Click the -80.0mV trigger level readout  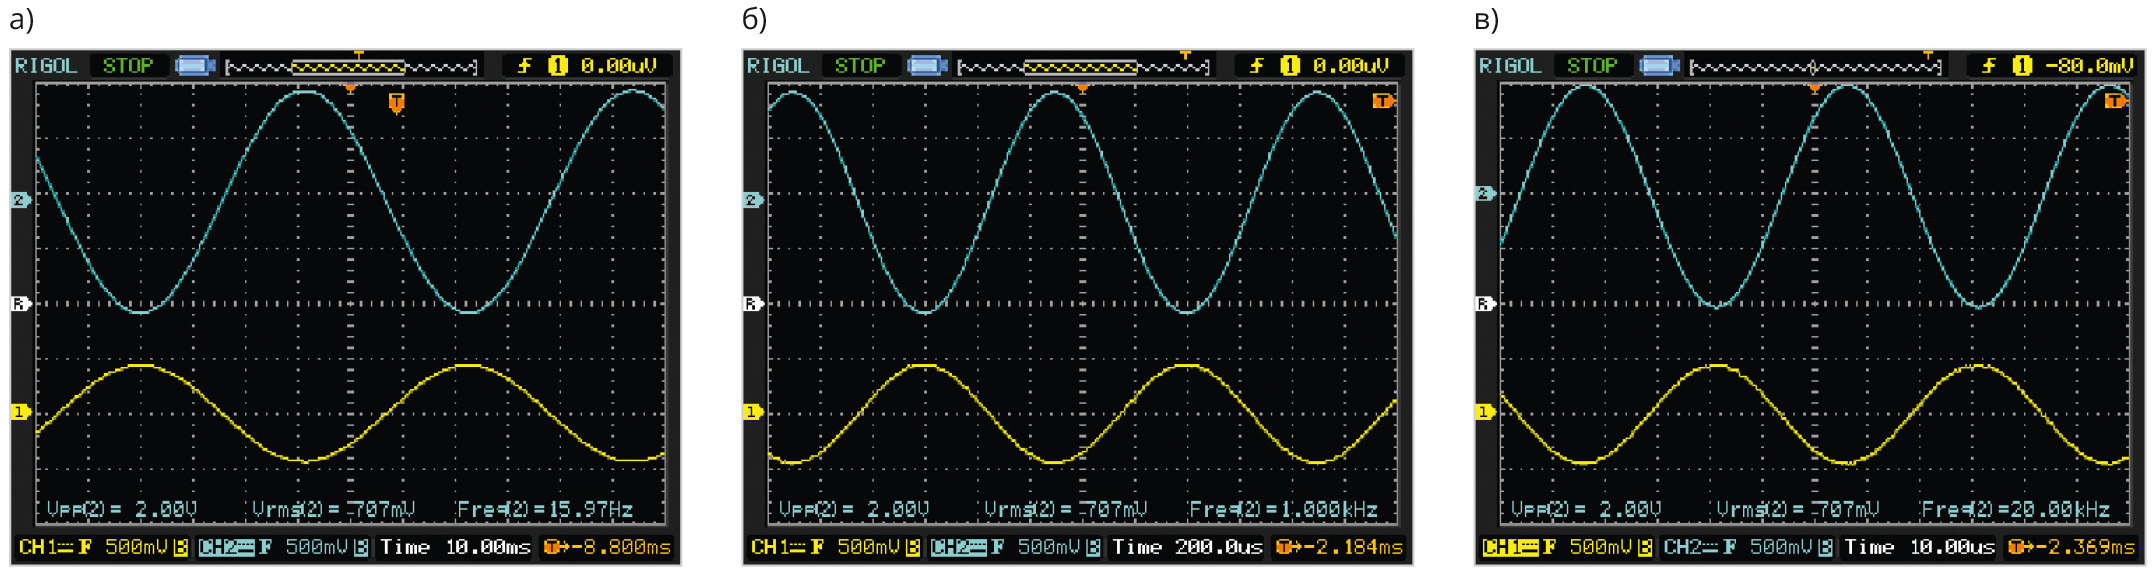[2088, 66]
